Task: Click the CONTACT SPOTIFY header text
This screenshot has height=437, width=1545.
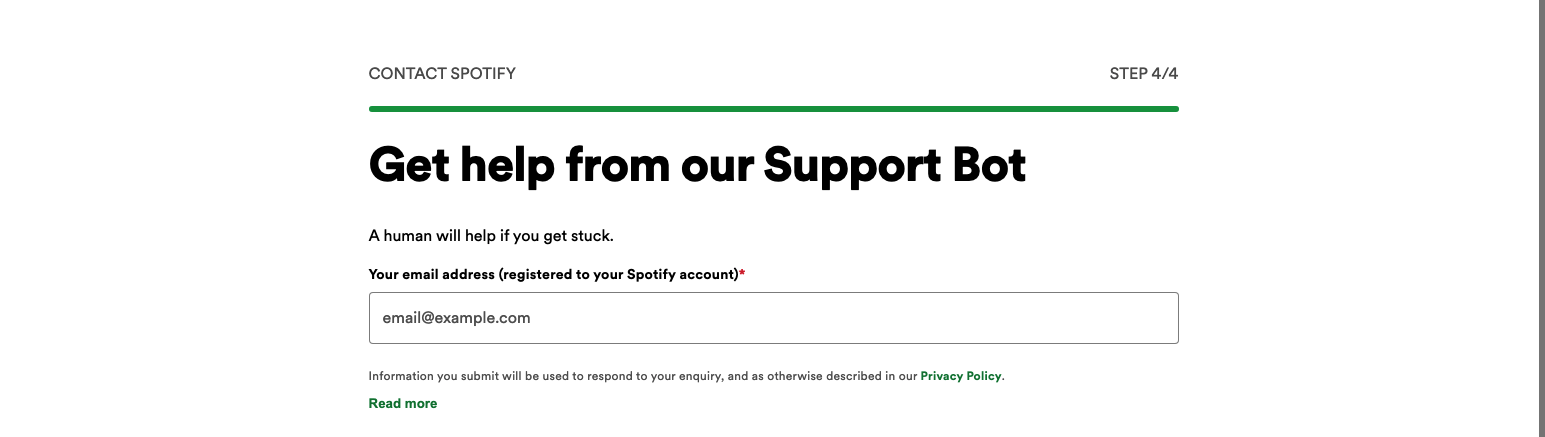Action: click(x=442, y=73)
